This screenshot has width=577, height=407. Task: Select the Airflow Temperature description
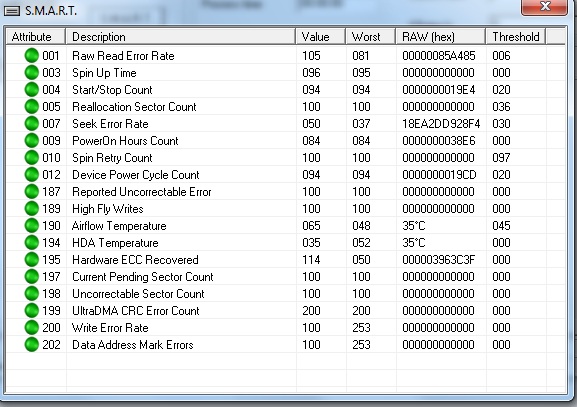[x=119, y=226]
